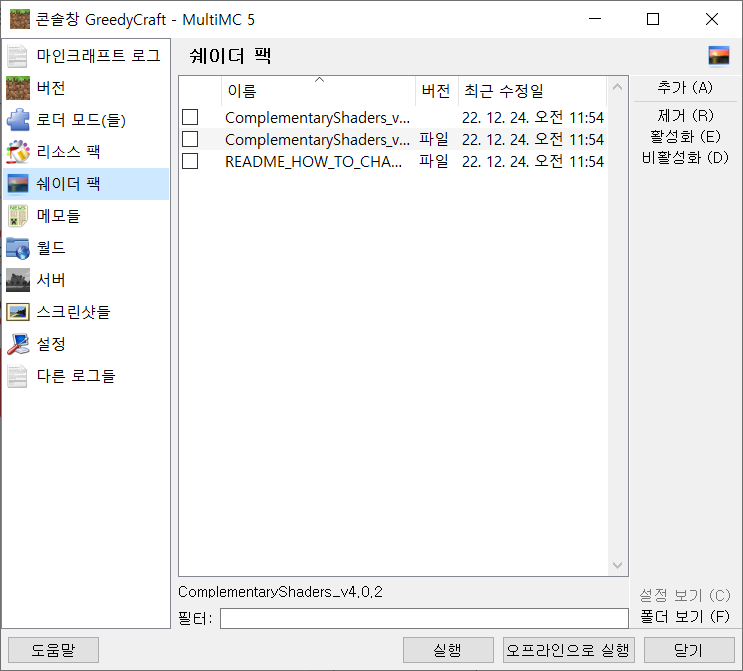Viewport: 743px width, 671px height.
Task: Click the sunset icon beside 쉐이더 팩
Action: (18, 184)
